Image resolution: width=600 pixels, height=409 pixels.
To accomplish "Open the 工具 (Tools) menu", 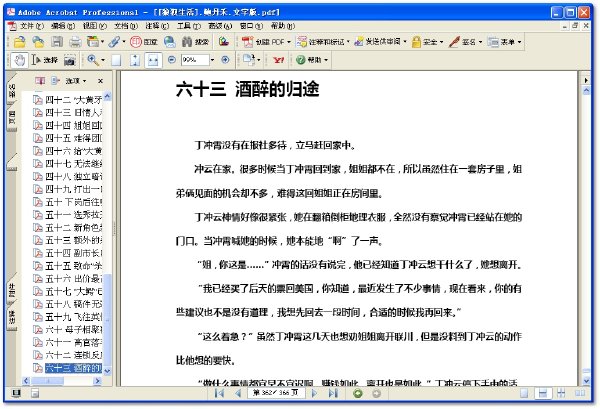I will pos(189,26).
